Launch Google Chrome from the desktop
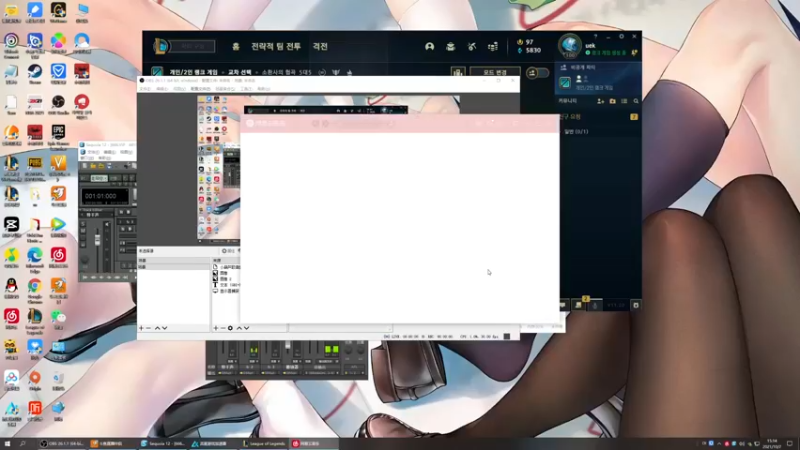Image resolution: width=800 pixels, height=450 pixels. coord(35,290)
